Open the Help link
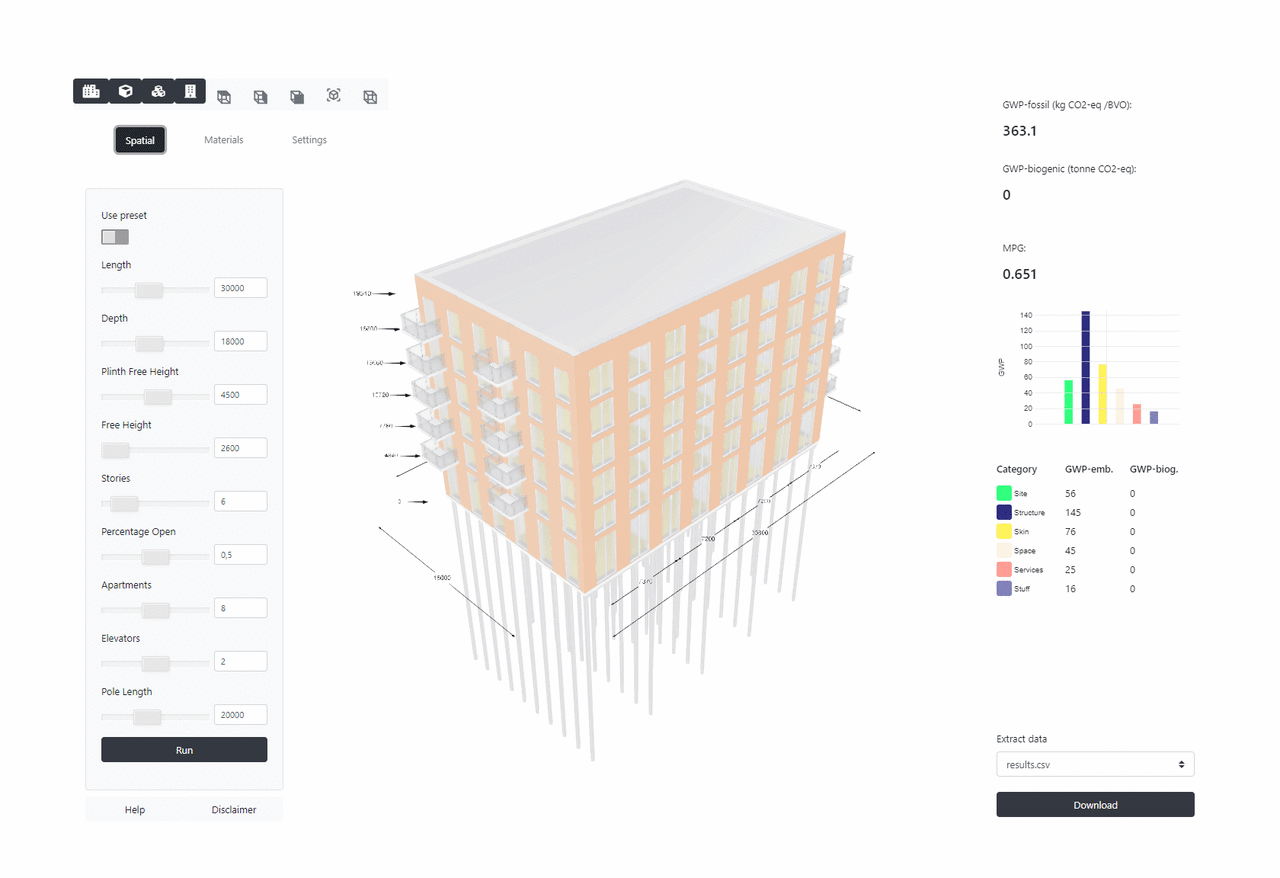 [135, 810]
